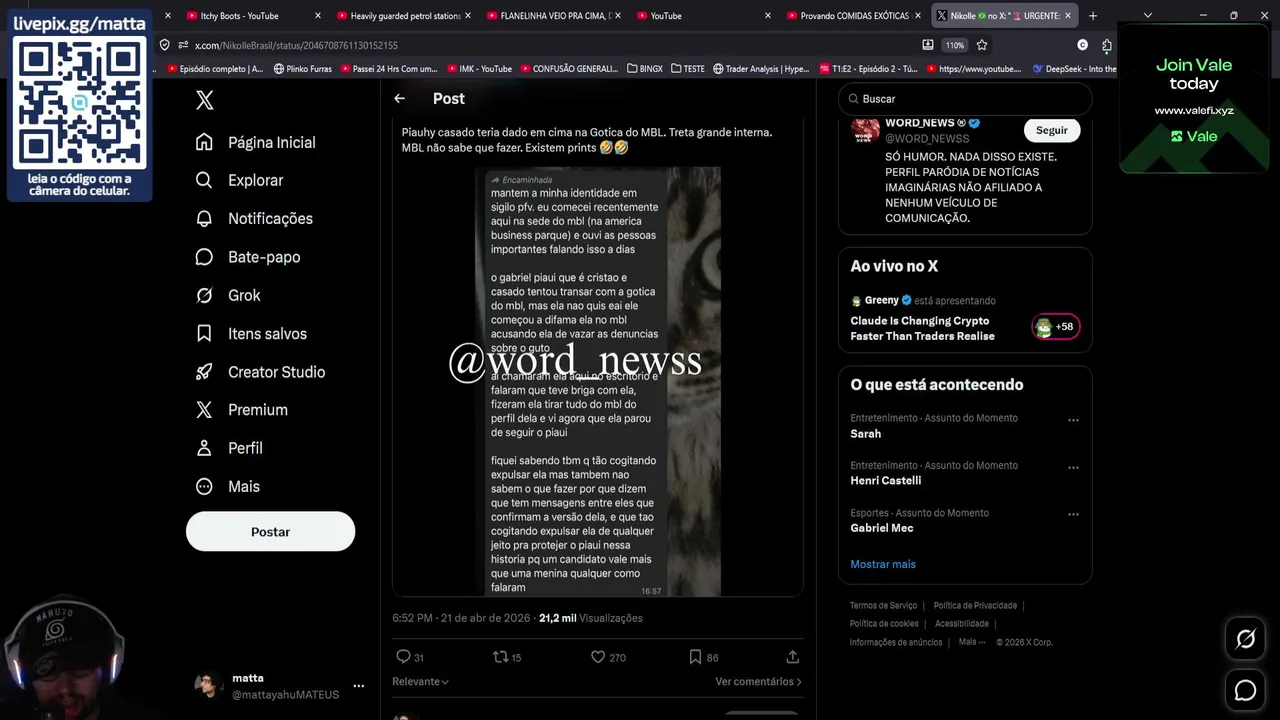Screen dimensions: 1280x720
Task: Open Termos de Serviço link
Action: 883,606
